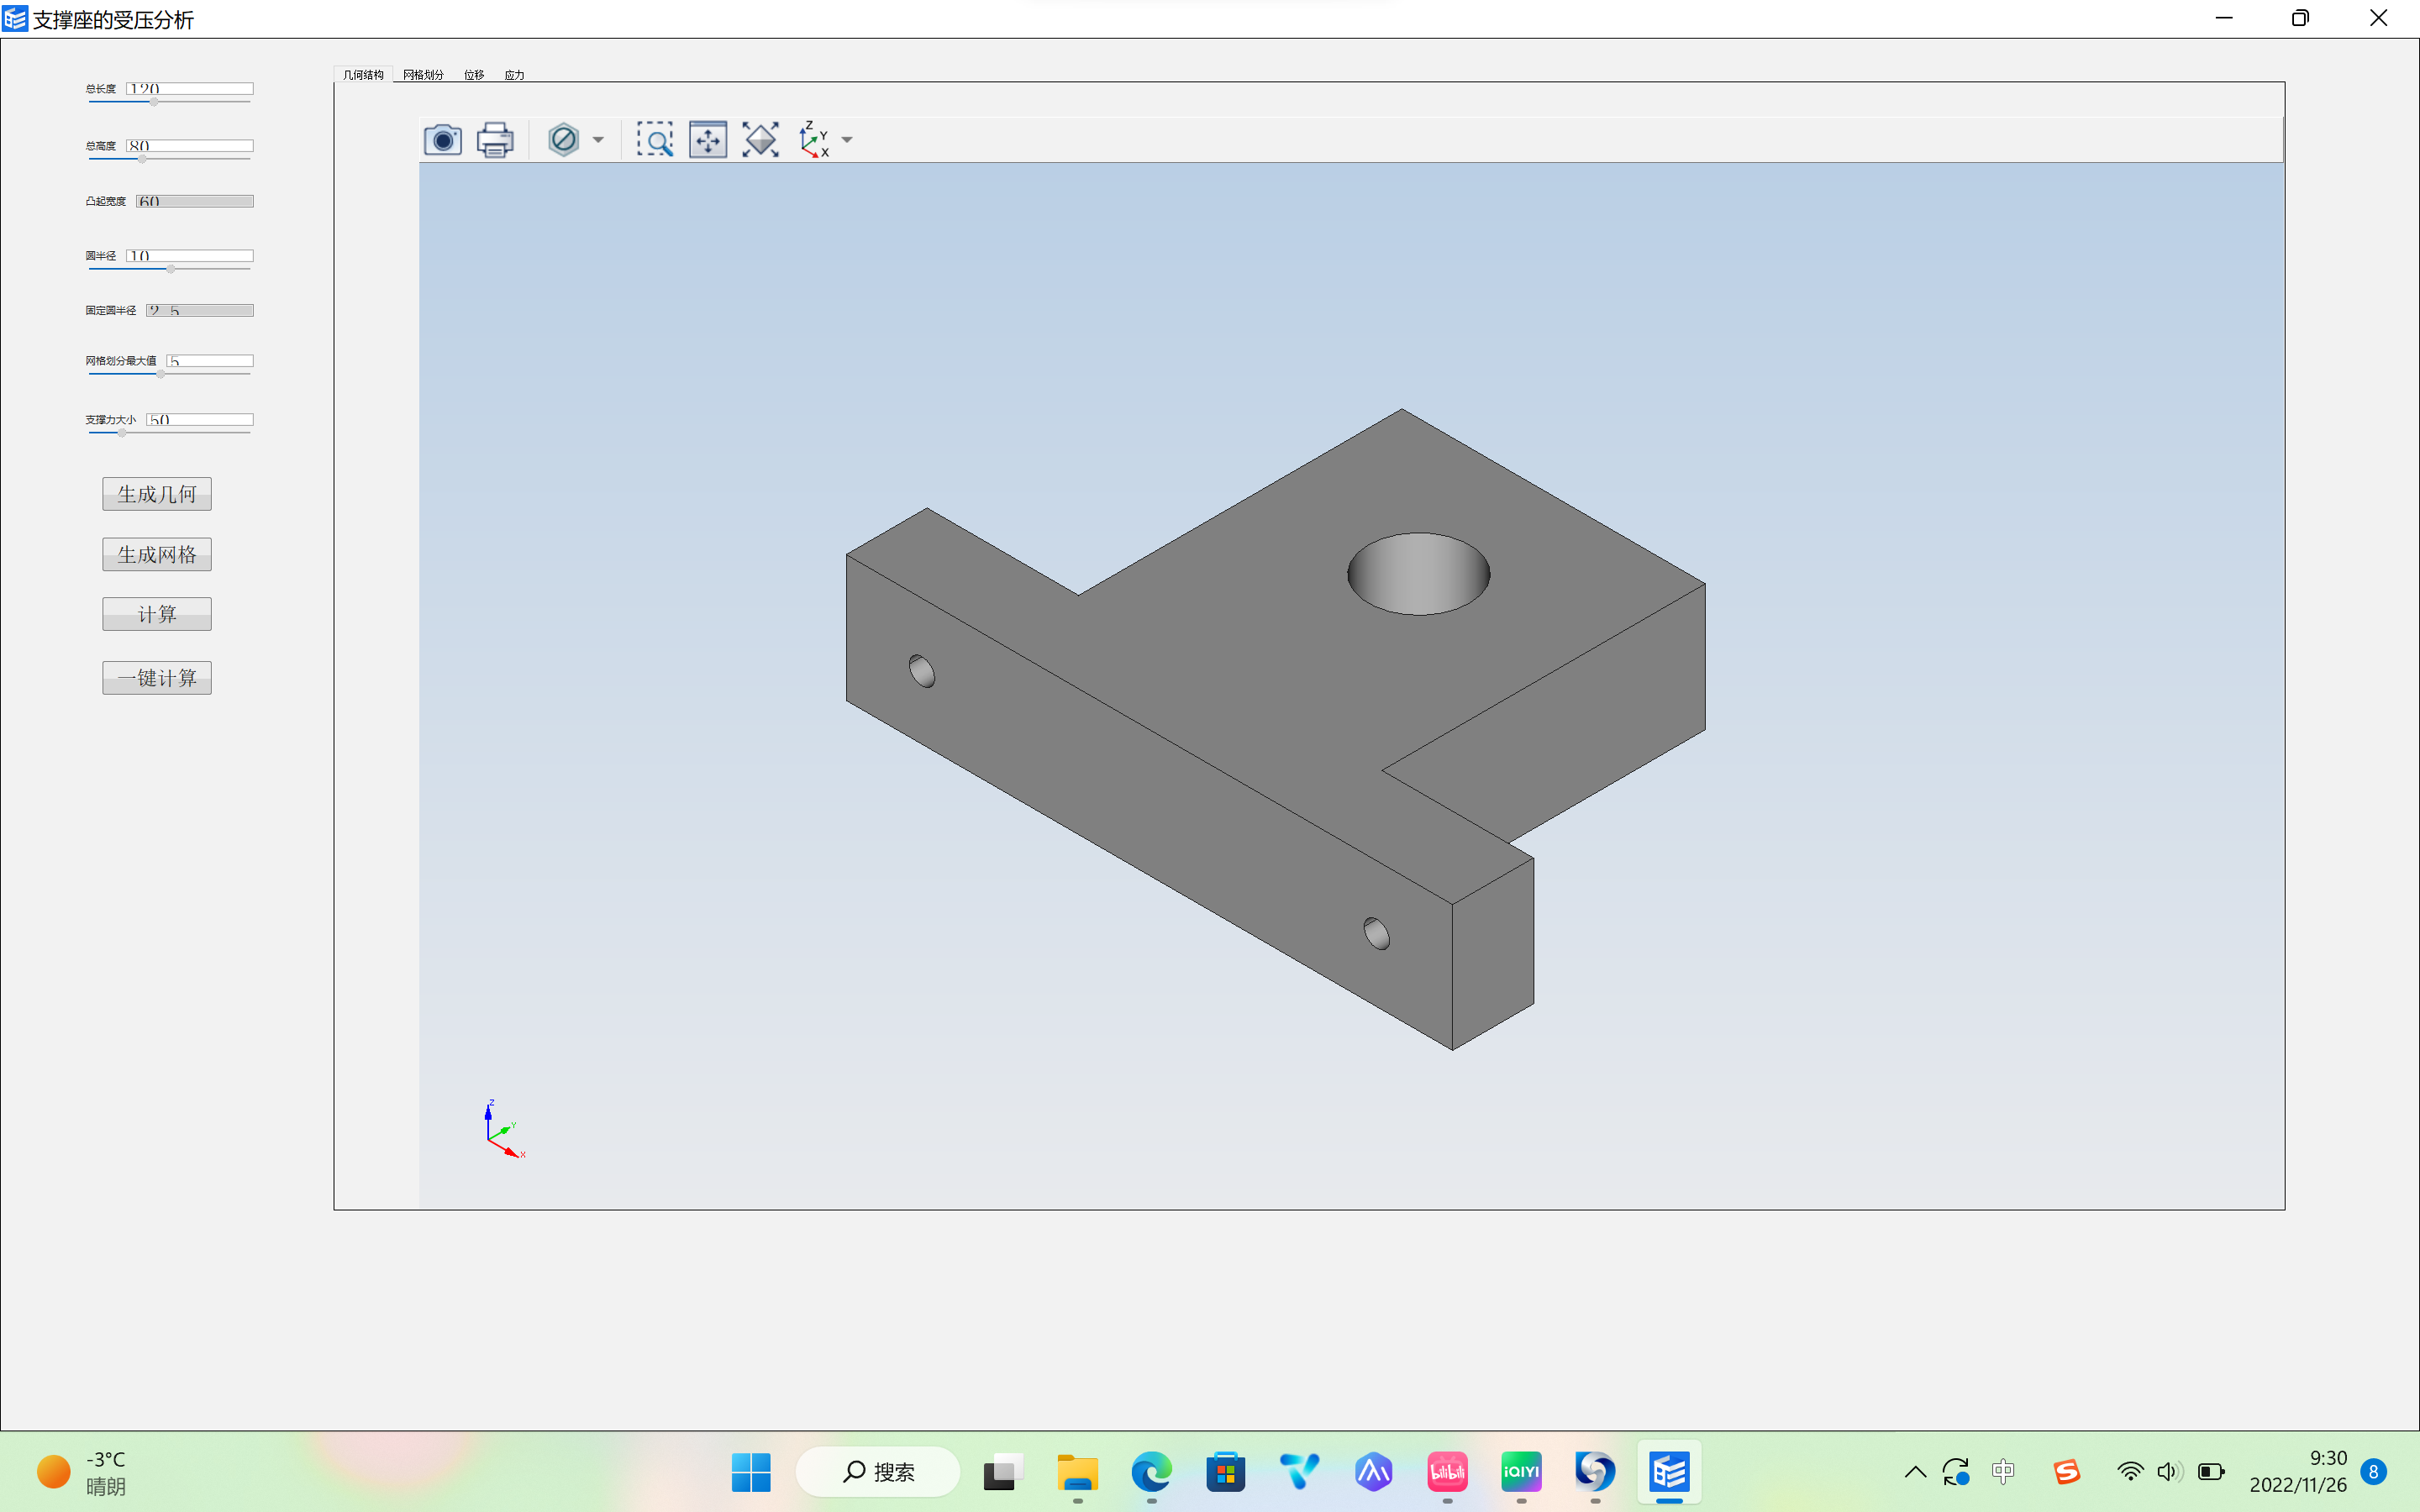Click the blue bird app icon on the taskbar
2420x1512 pixels.
click(1299, 1472)
